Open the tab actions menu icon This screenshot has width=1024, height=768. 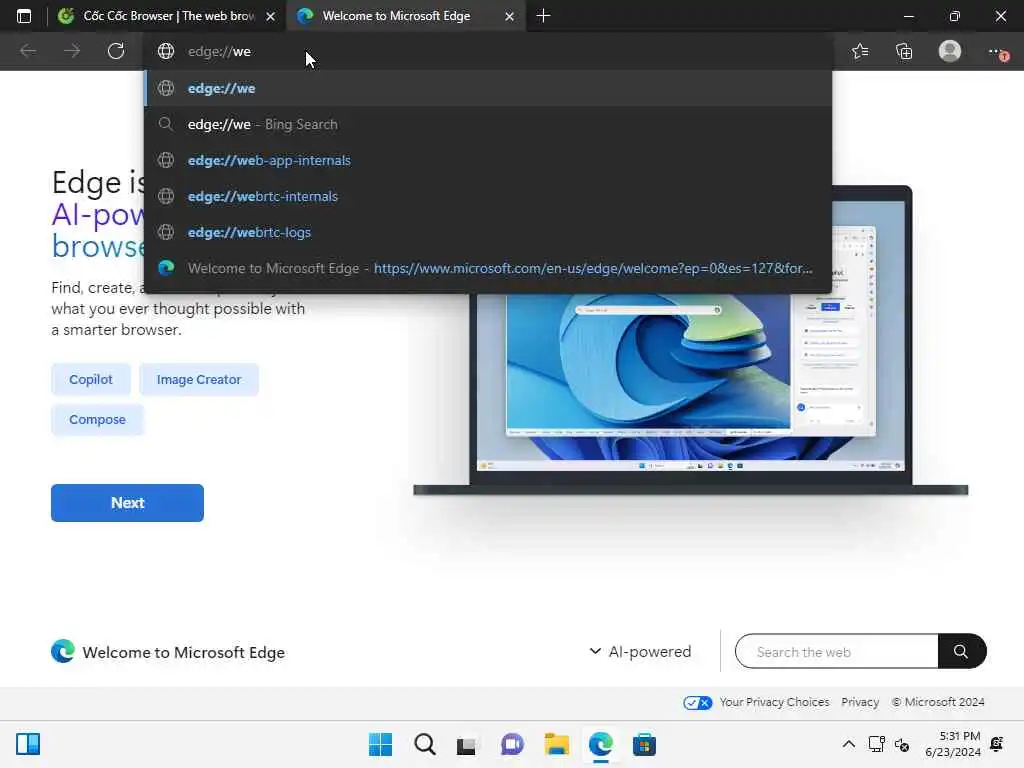24,16
